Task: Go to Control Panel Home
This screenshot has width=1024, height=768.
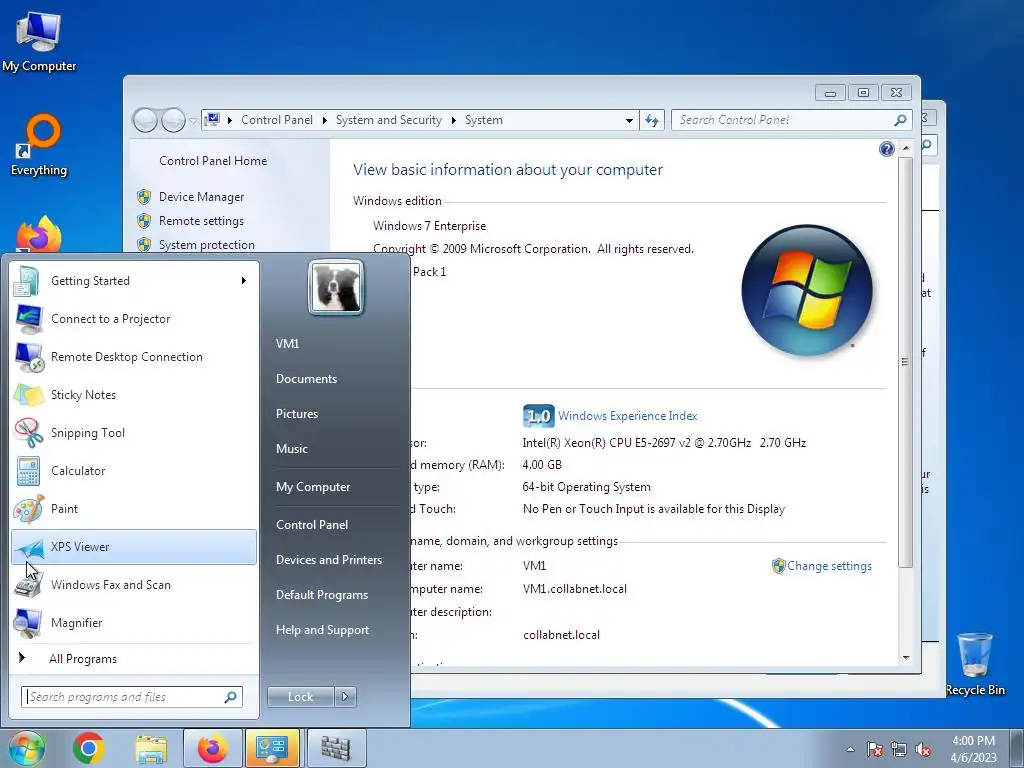Action: (x=213, y=161)
